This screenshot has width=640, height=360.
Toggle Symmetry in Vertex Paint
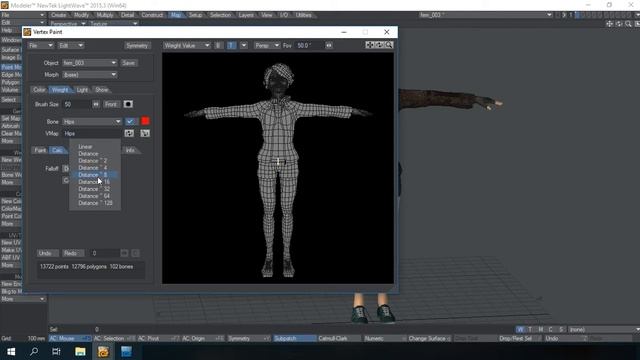click(x=137, y=45)
